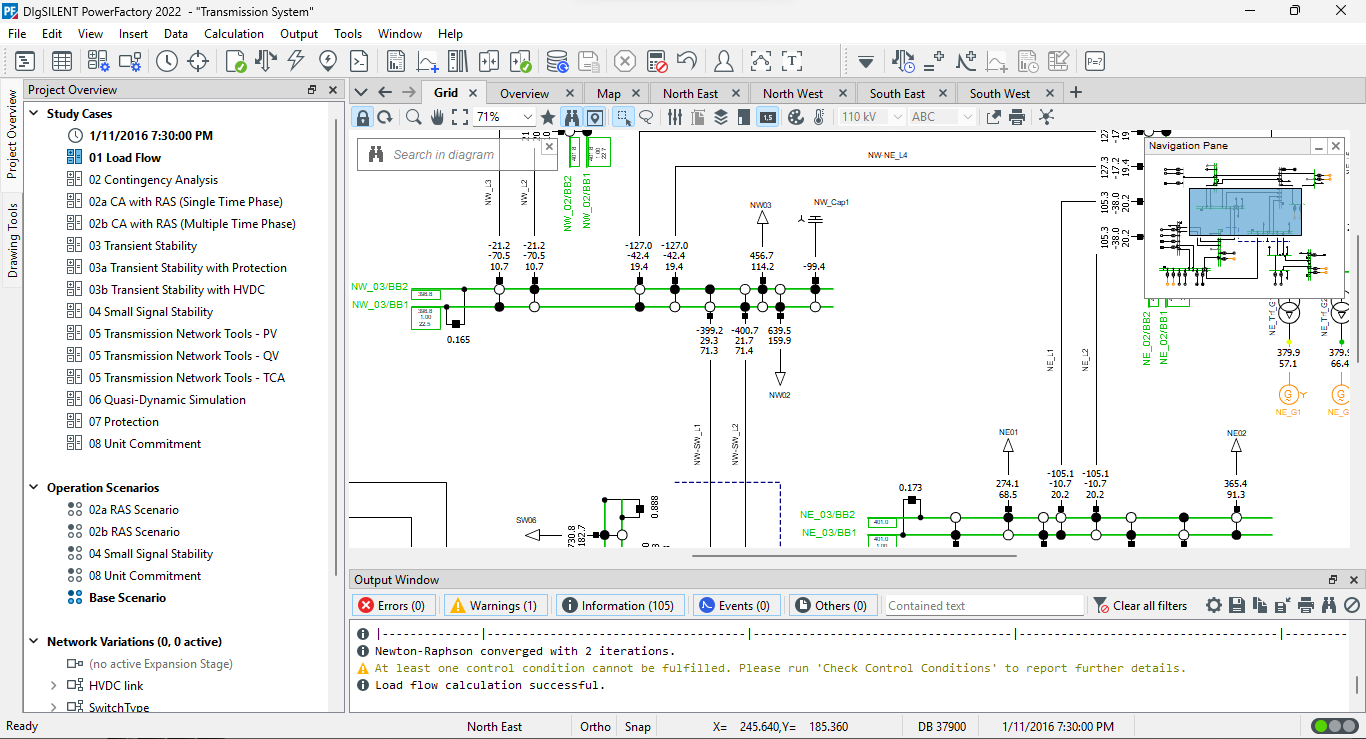Collapse the Network Variations section

point(33,641)
